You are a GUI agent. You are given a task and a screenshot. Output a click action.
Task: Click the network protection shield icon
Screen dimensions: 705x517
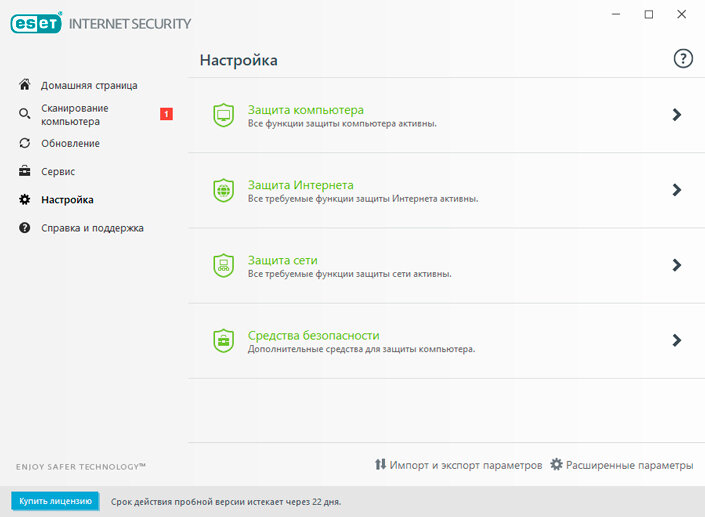click(223, 265)
